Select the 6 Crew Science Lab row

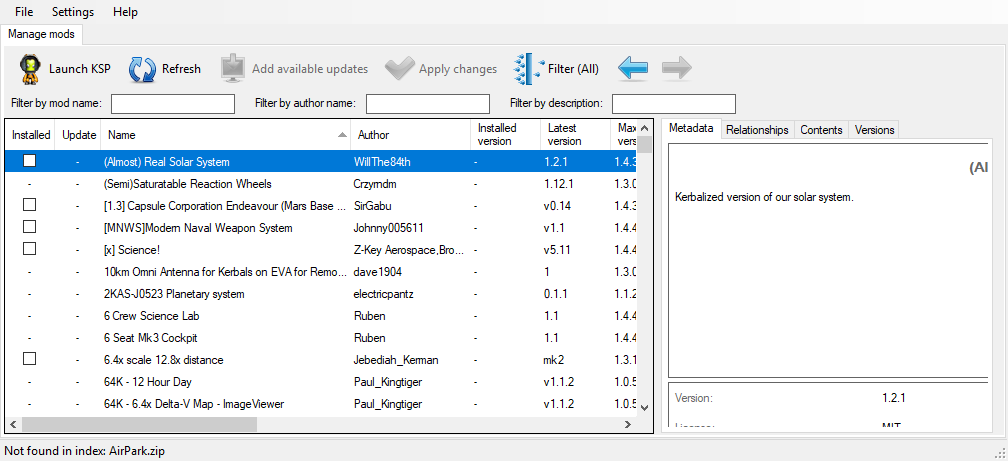coord(321,316)
